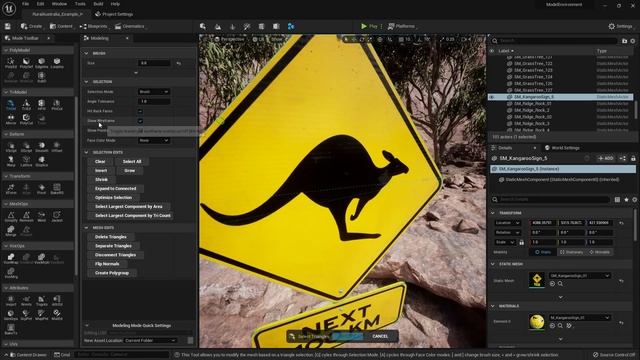
Task: Open the Location type dropdown
Action: coord(507,223)
